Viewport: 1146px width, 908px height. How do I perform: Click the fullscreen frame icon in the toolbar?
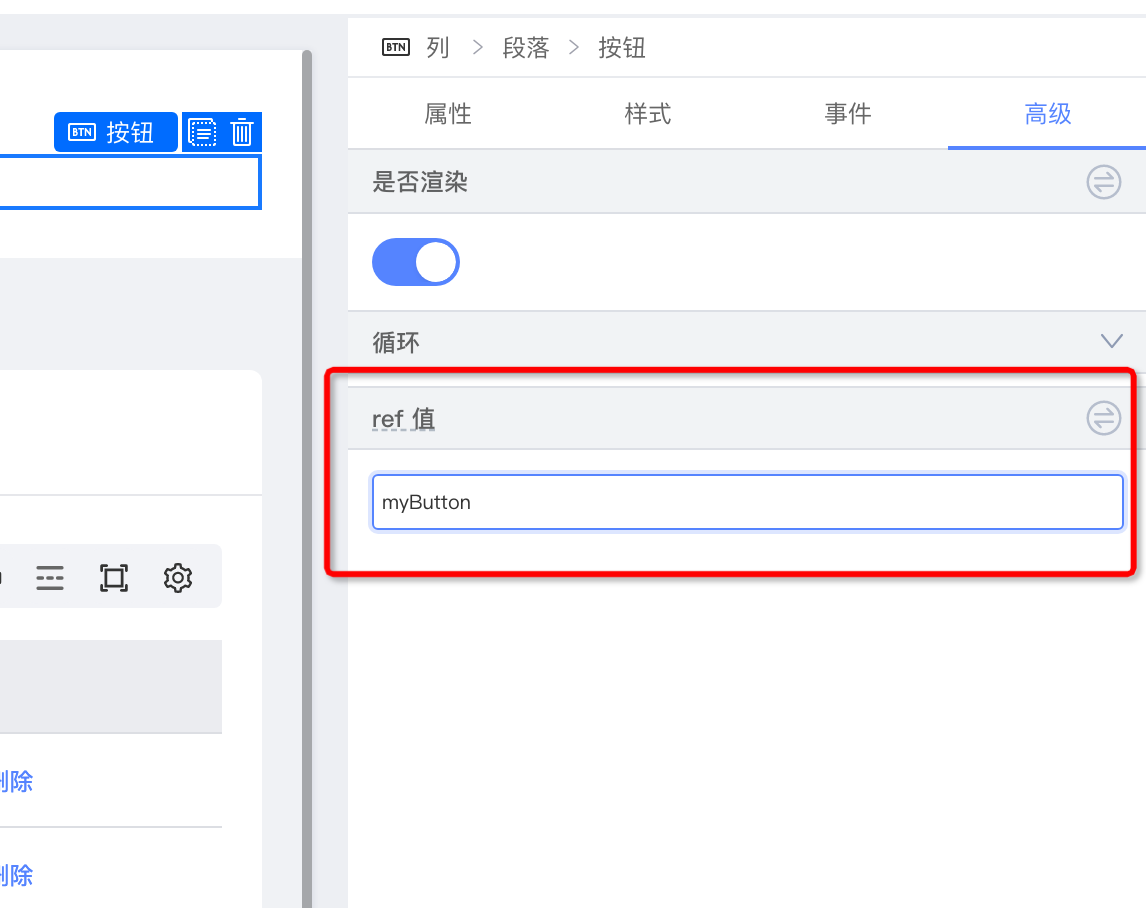[114, 577]
